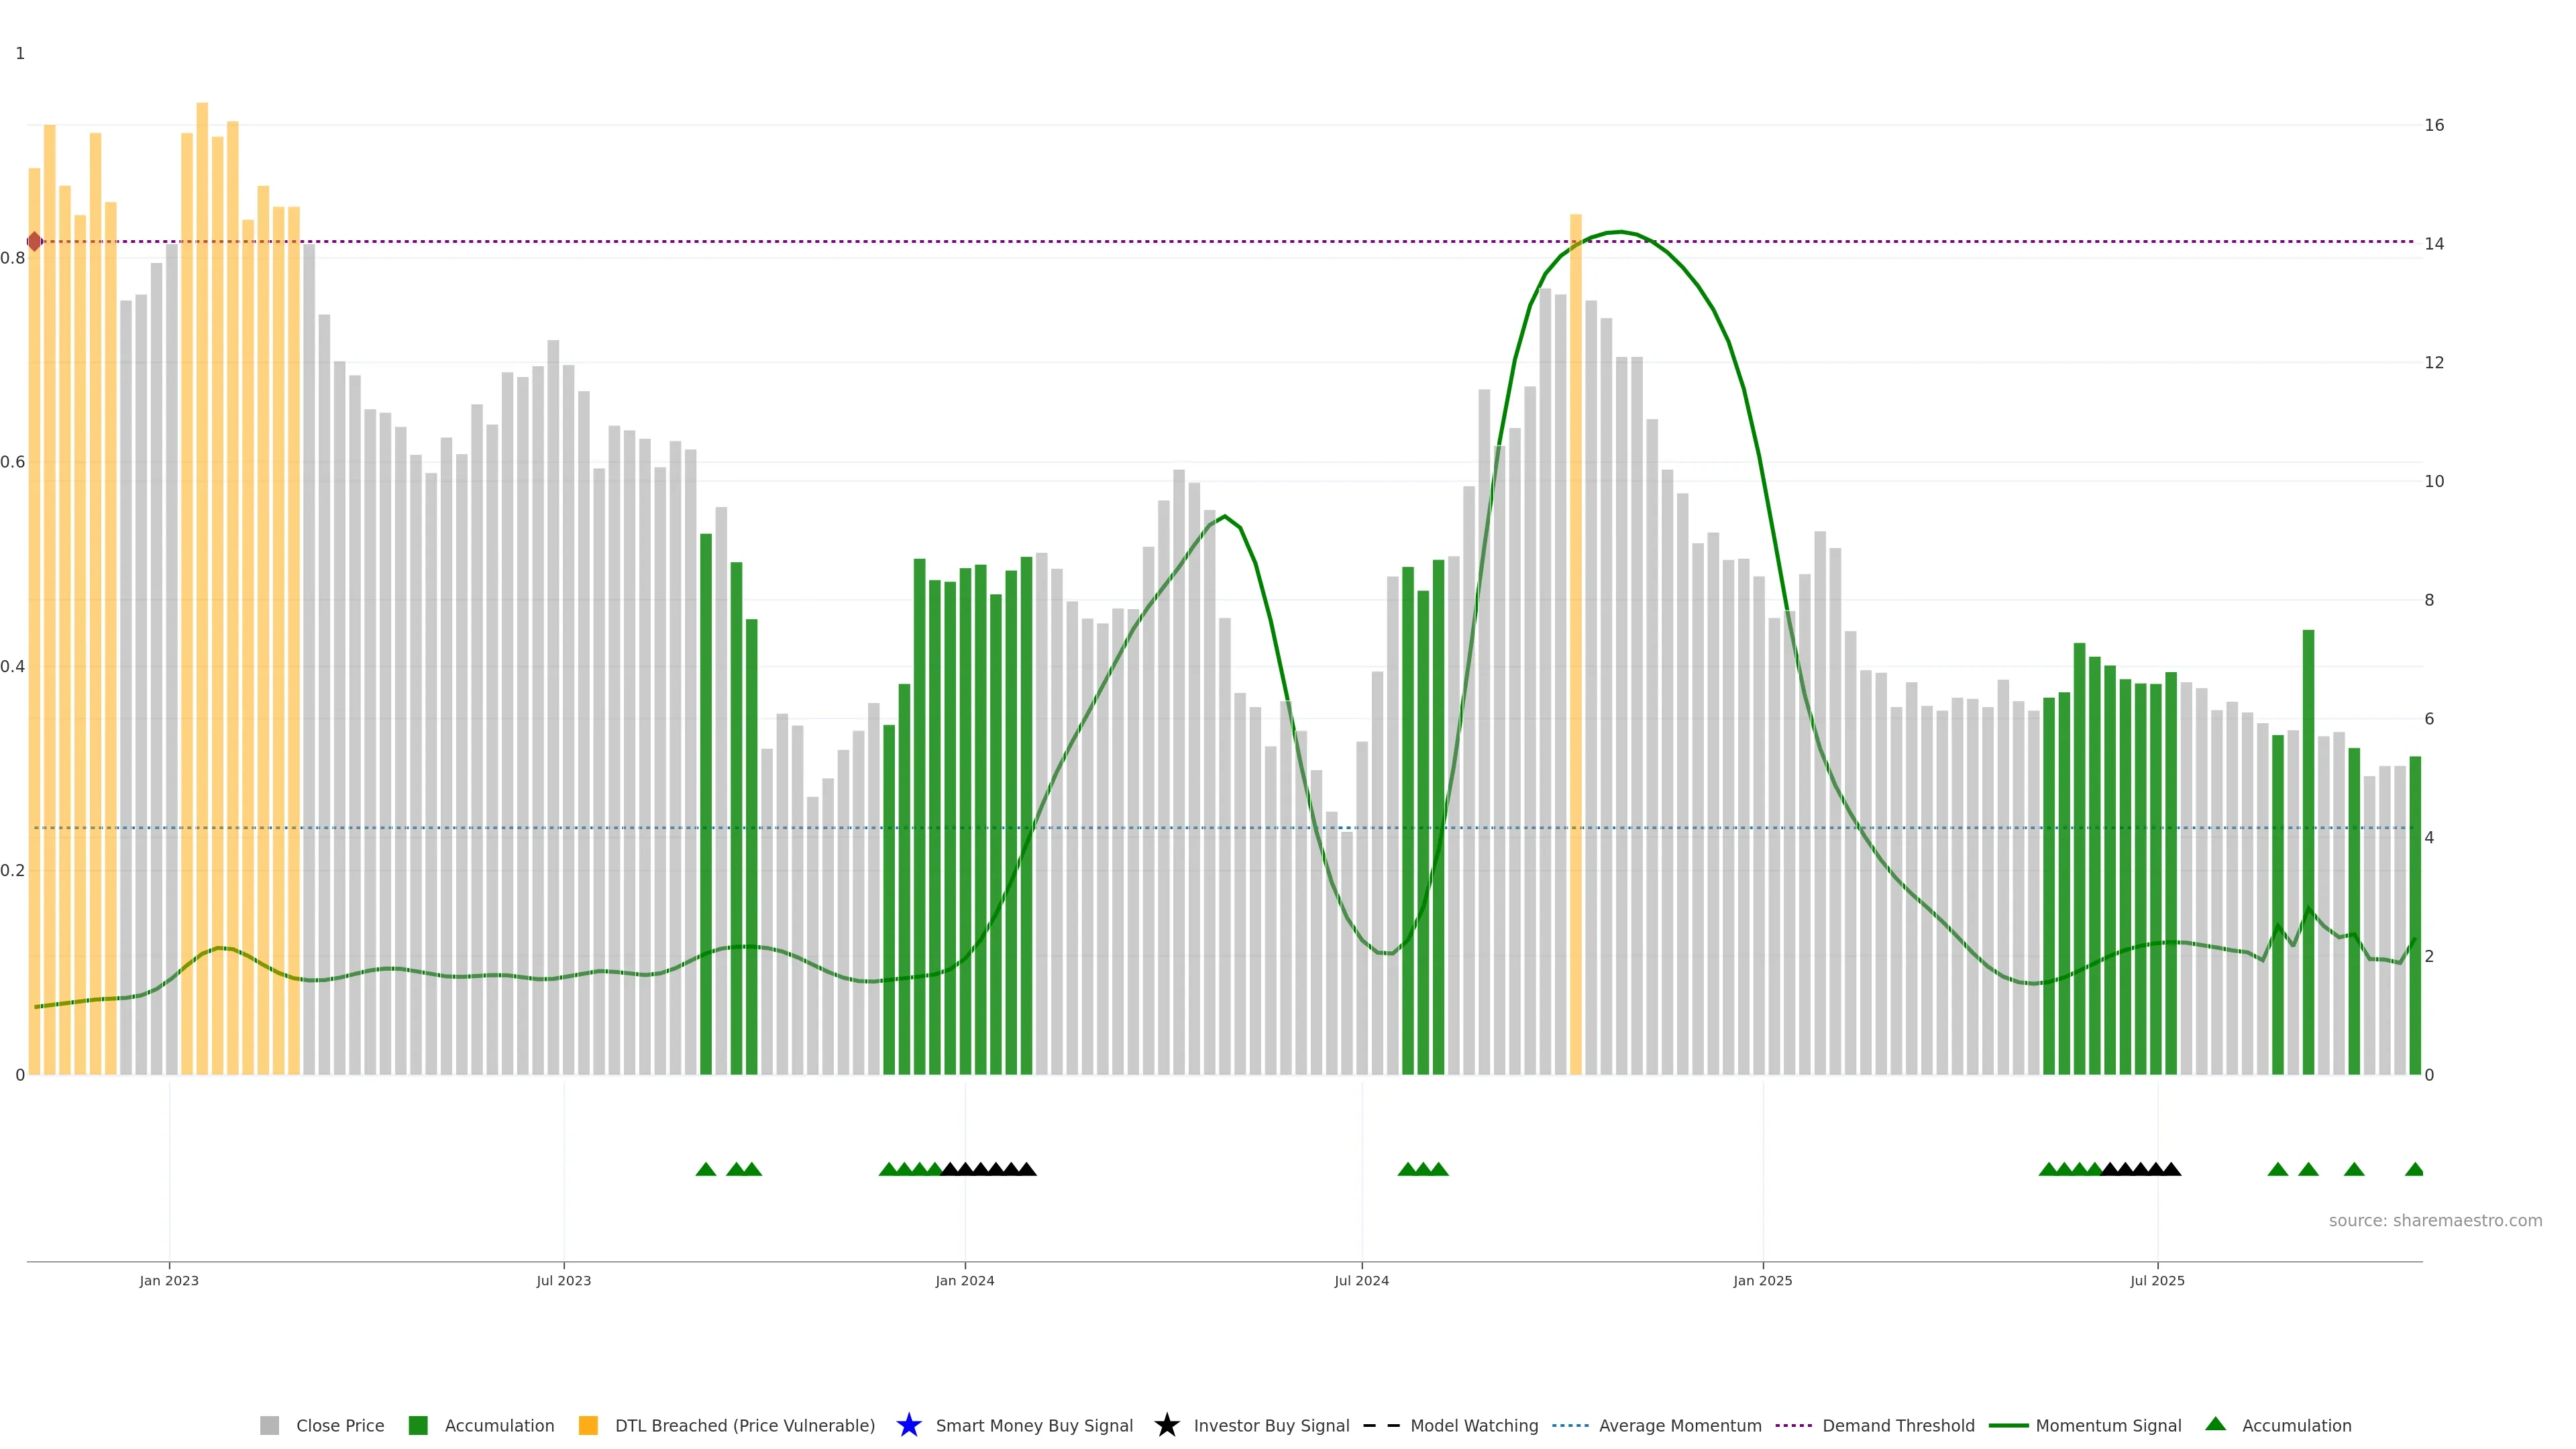Click the rightmost green accumulation triangle marker

(2414, 1169)
